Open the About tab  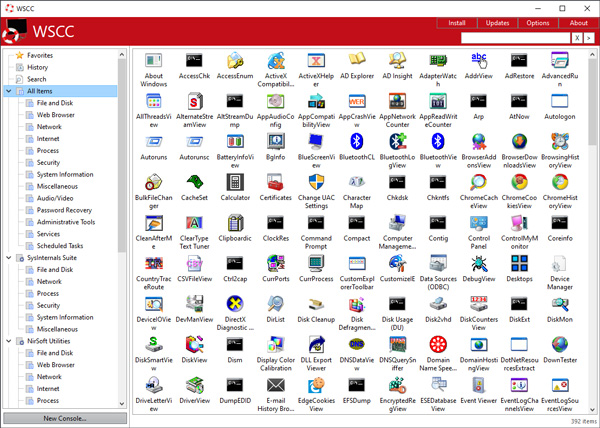[578, 23]
